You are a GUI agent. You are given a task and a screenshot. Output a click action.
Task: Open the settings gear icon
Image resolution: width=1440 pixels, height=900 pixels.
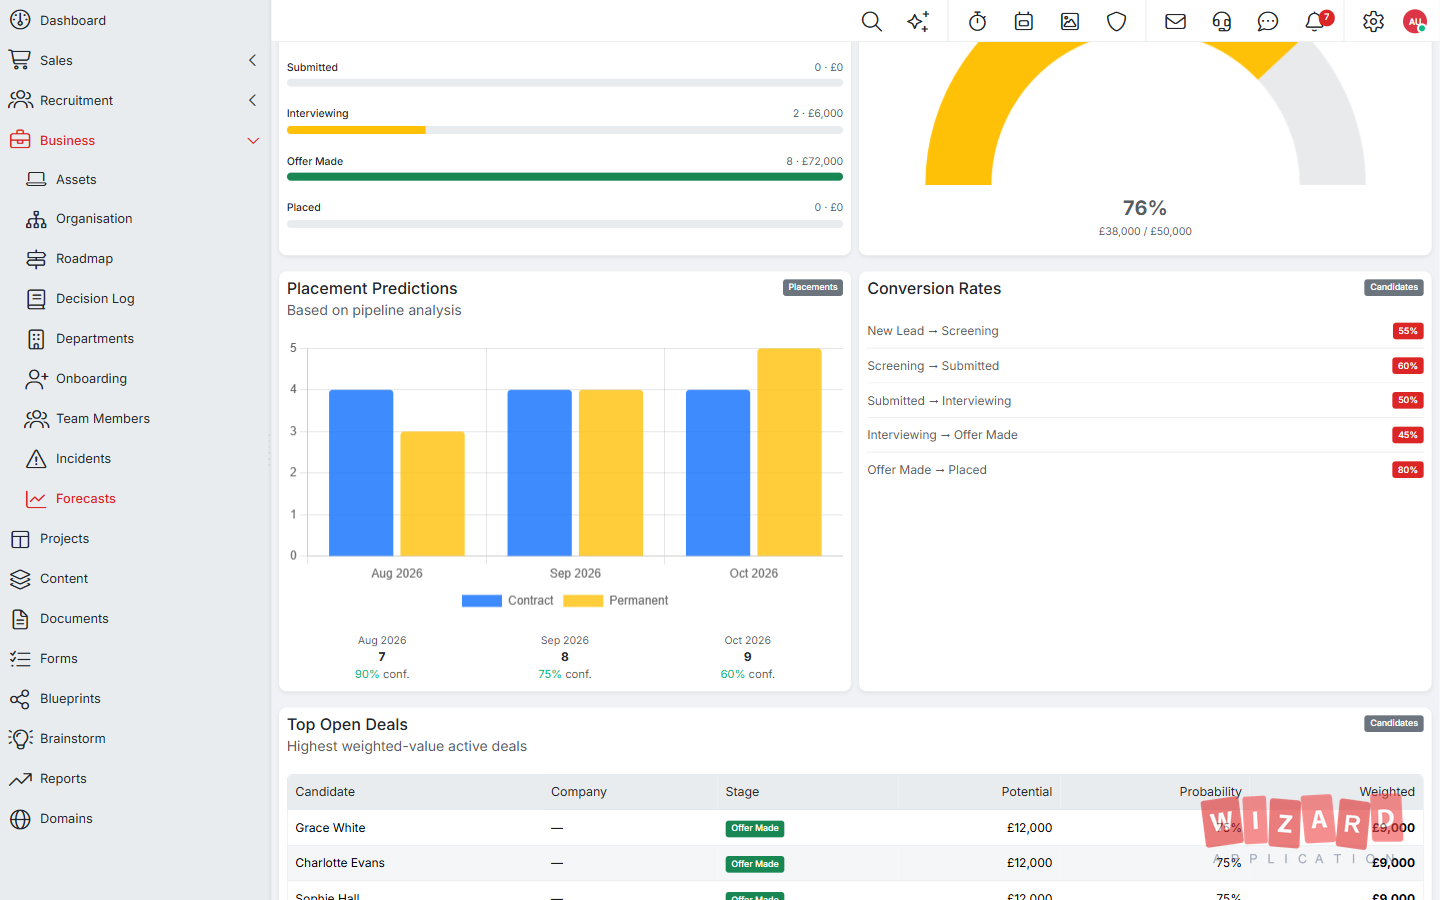(x=1374, y=21)
